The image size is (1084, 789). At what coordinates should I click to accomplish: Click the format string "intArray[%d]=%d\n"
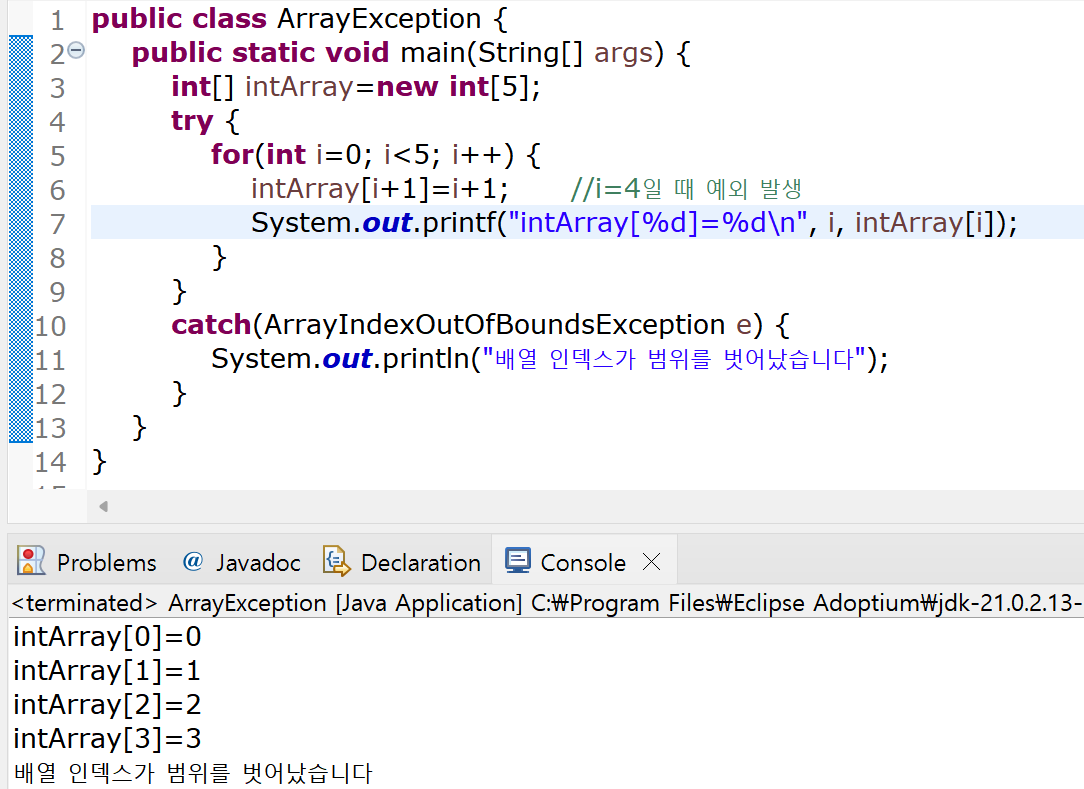pyautogui.click(x=657, y=223)
